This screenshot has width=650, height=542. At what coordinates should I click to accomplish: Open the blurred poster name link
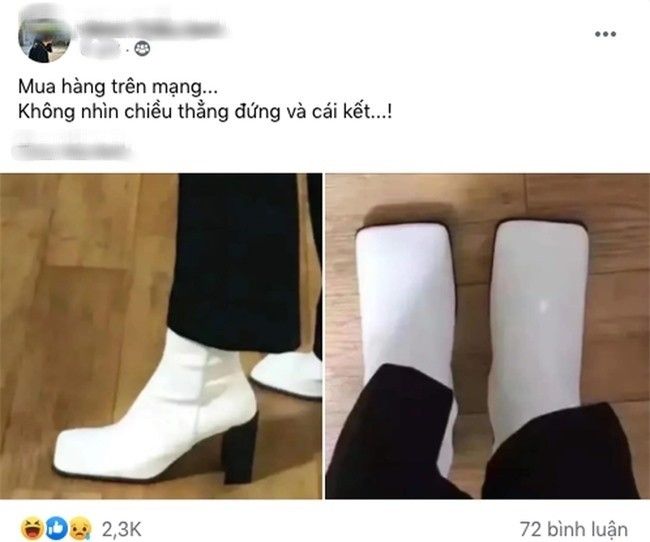tap(152, 29)
